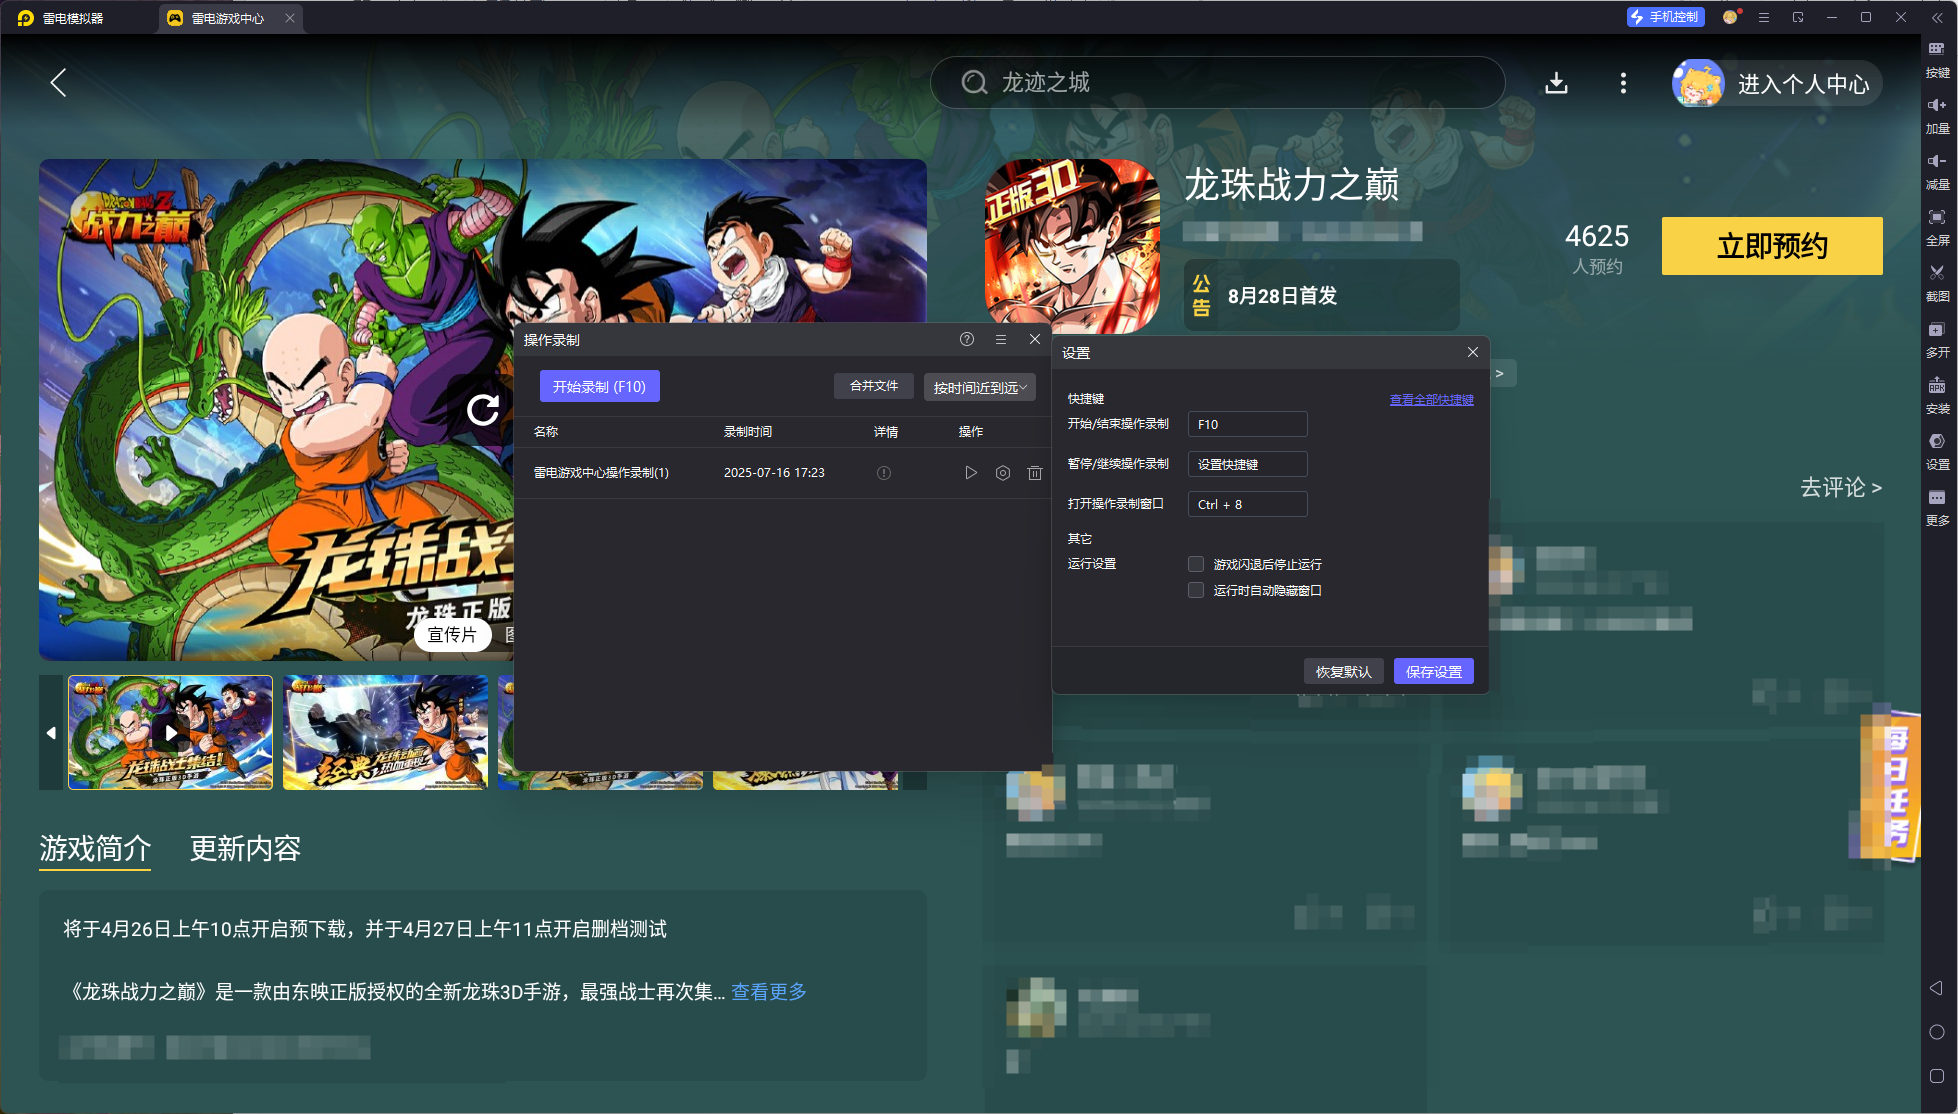The width and height of the screenshot is (1958, 1114).
Task: Open the three-dot more options menu
Action: (x=1623, y=83)
